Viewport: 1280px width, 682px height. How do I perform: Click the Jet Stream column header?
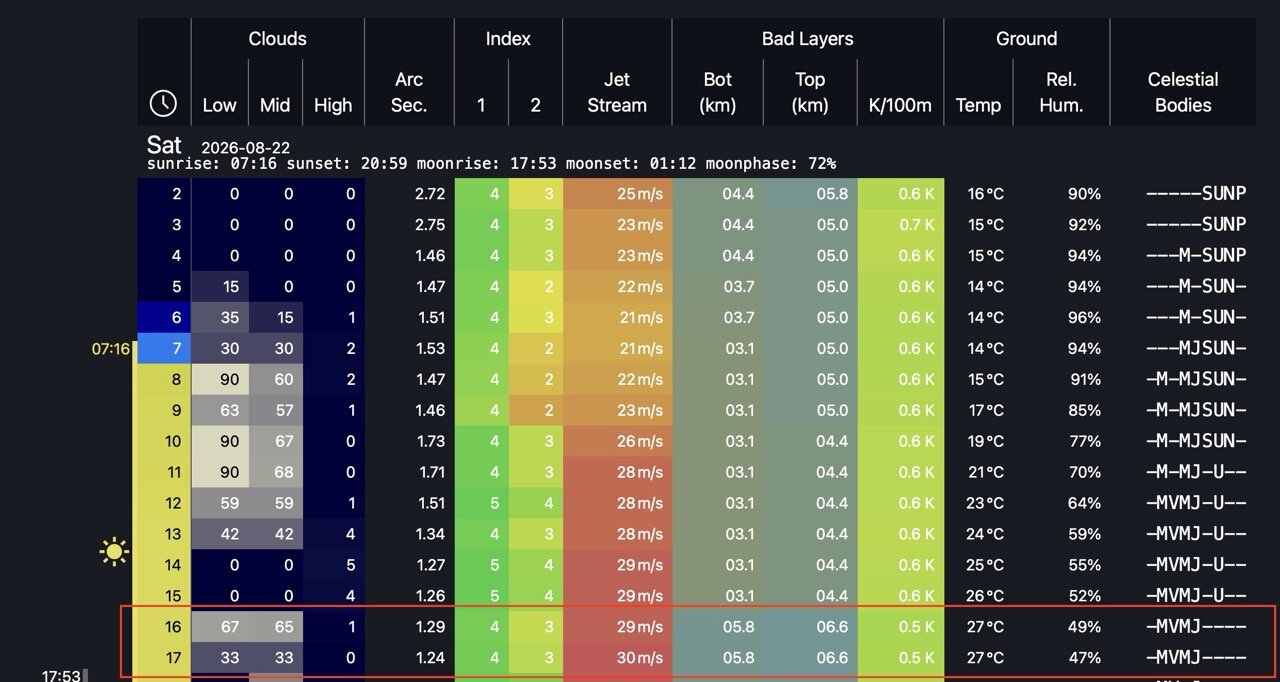tap(617, 92)
